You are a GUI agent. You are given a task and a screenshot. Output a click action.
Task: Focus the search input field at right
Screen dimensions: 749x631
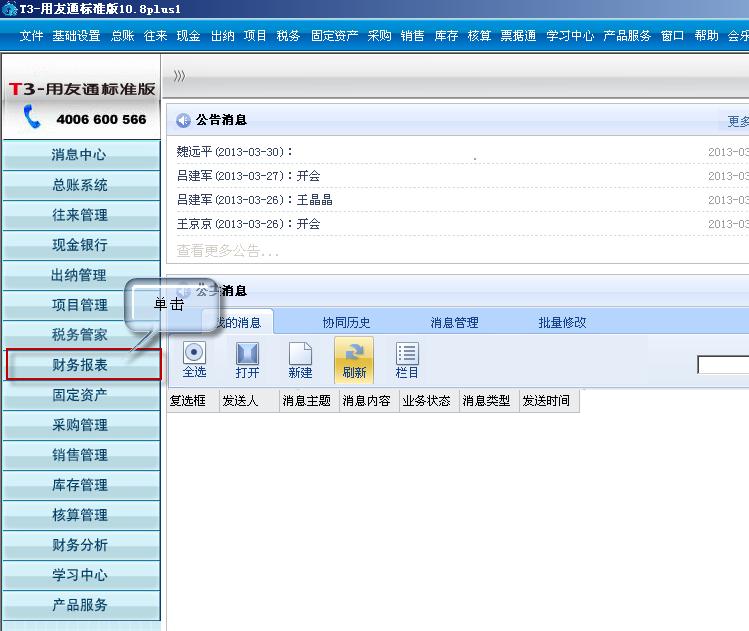tap(723, 365)
